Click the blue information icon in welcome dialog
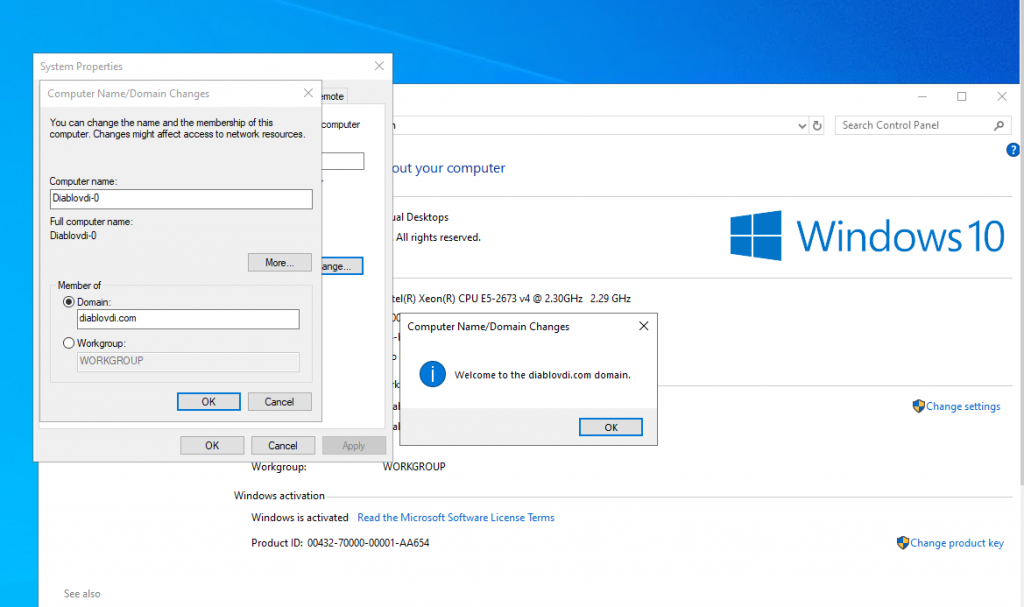This screenshot has width=1024, height=607. pos(432,374)
